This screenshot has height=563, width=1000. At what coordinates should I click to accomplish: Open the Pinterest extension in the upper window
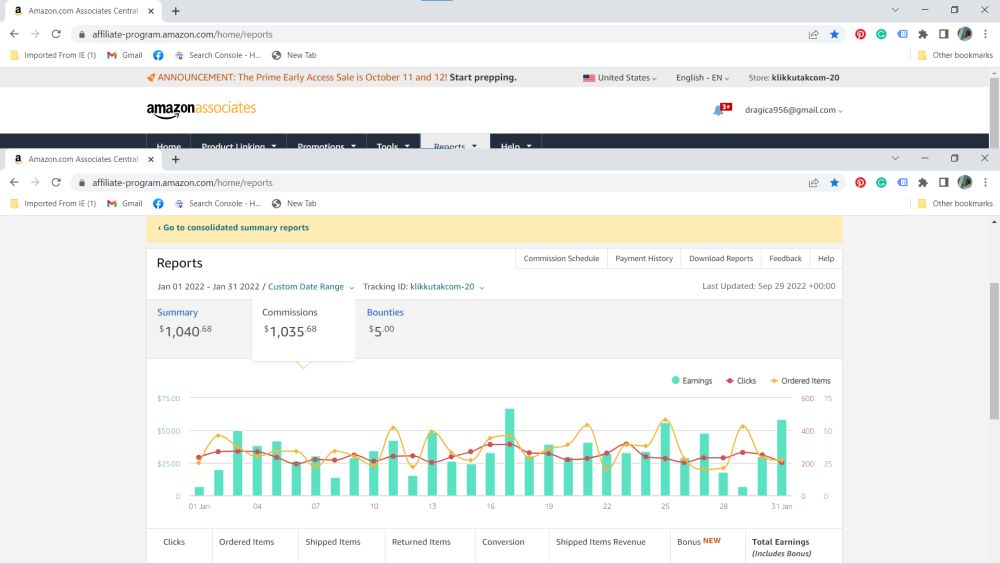coord(860,34)
